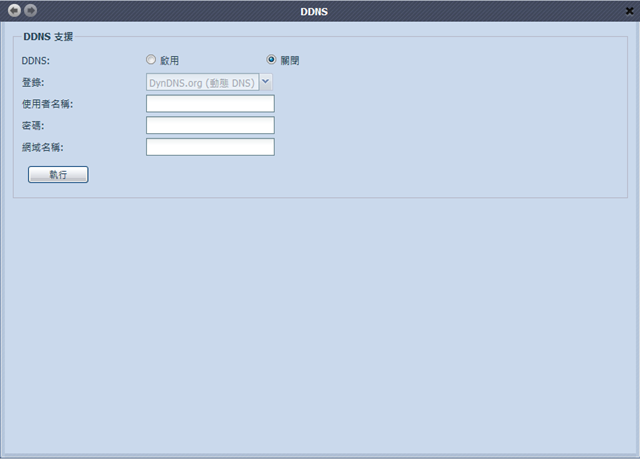Focus the 使用者名稱 username input field
This screenshot has width=640, height=459.
pos(210,104)
